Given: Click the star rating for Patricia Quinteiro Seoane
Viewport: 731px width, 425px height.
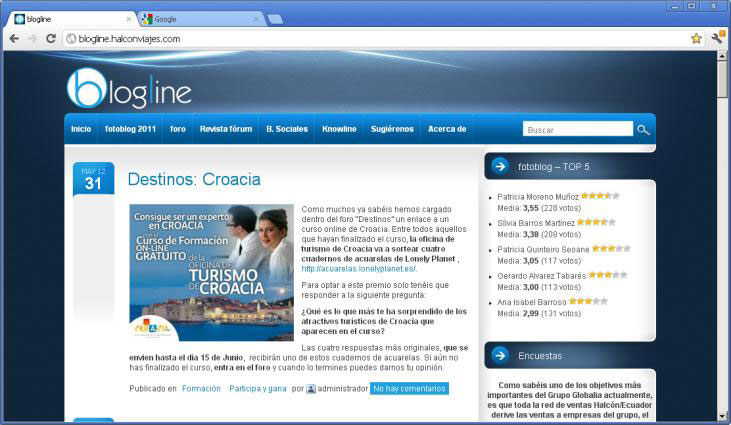Looking at the screenshot, I should click(x=611, y=248).
